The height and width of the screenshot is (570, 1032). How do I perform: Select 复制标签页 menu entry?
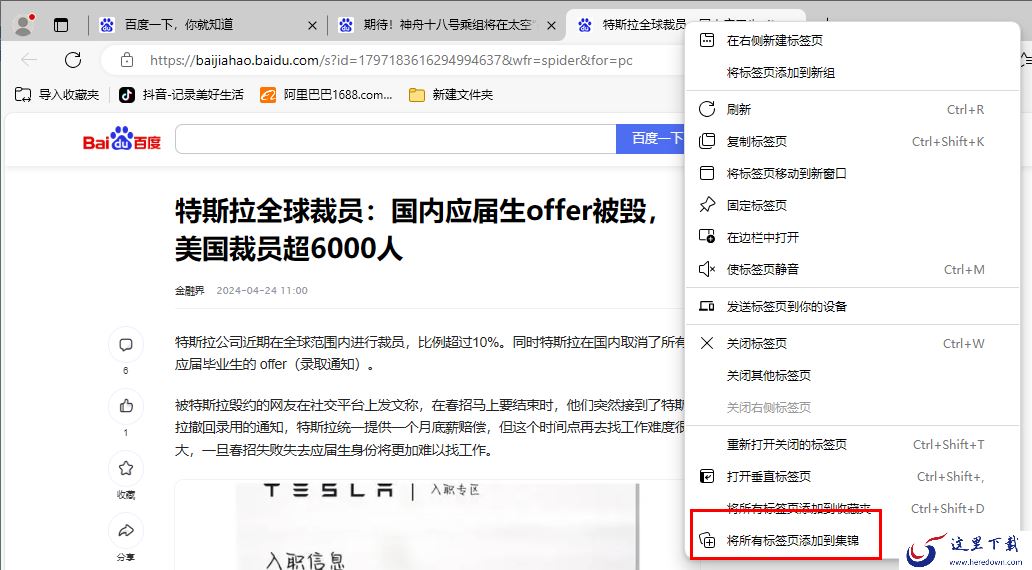tap(852, 142)
